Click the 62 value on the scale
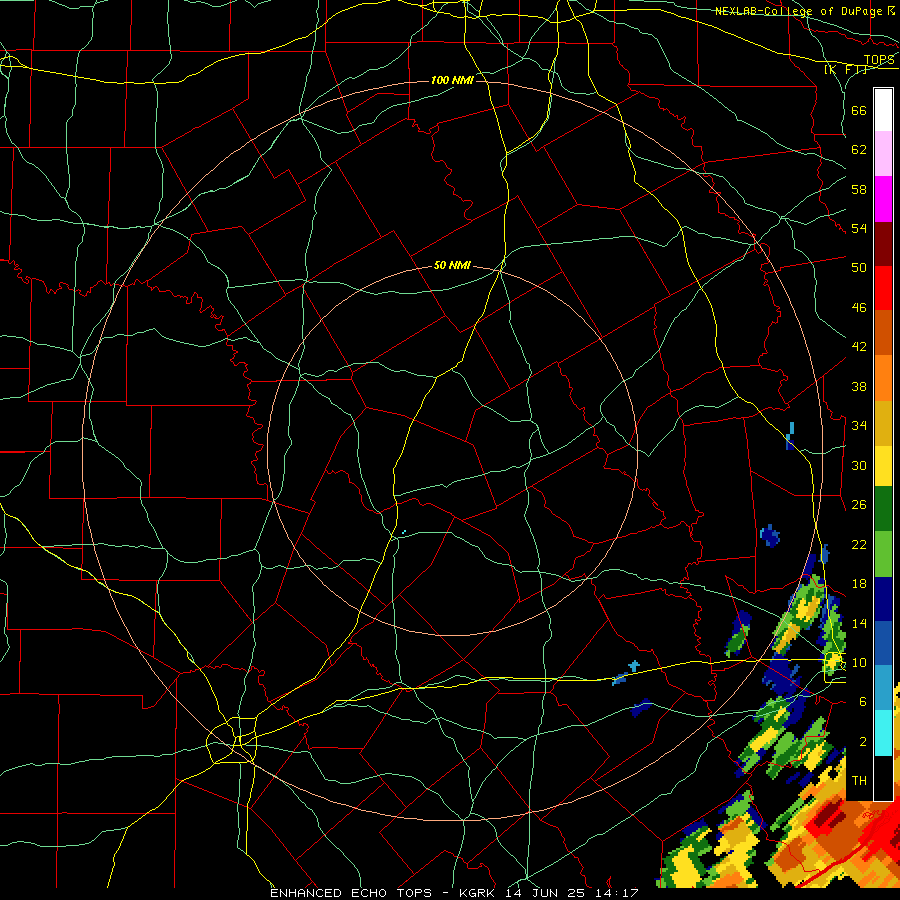The width and height of the screenshot is (900, 900). (x=859, y=150)
